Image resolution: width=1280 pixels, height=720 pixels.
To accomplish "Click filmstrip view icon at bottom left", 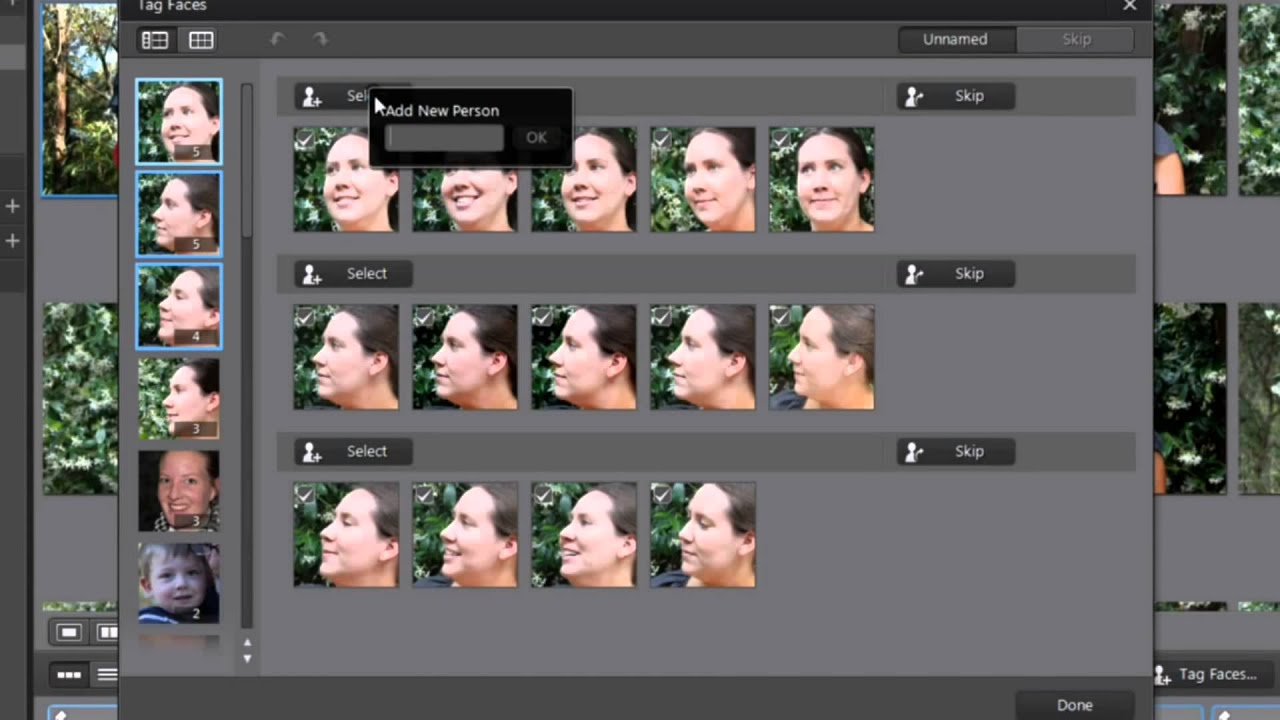I will 69,675.
